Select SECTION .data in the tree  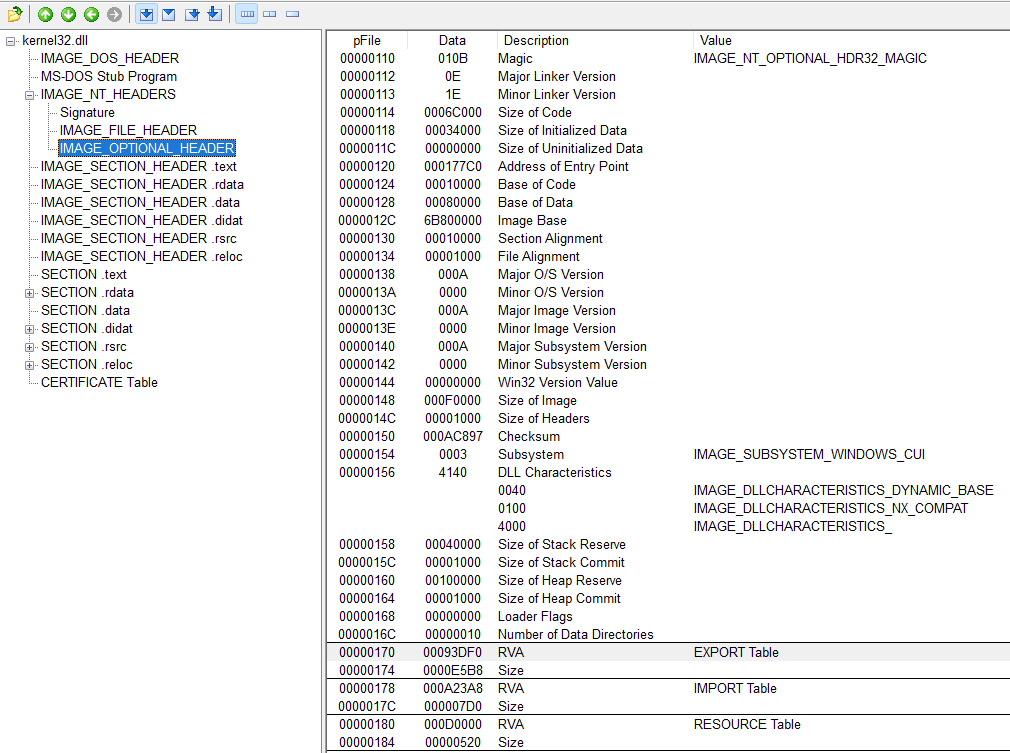click(x=86, y=311)
